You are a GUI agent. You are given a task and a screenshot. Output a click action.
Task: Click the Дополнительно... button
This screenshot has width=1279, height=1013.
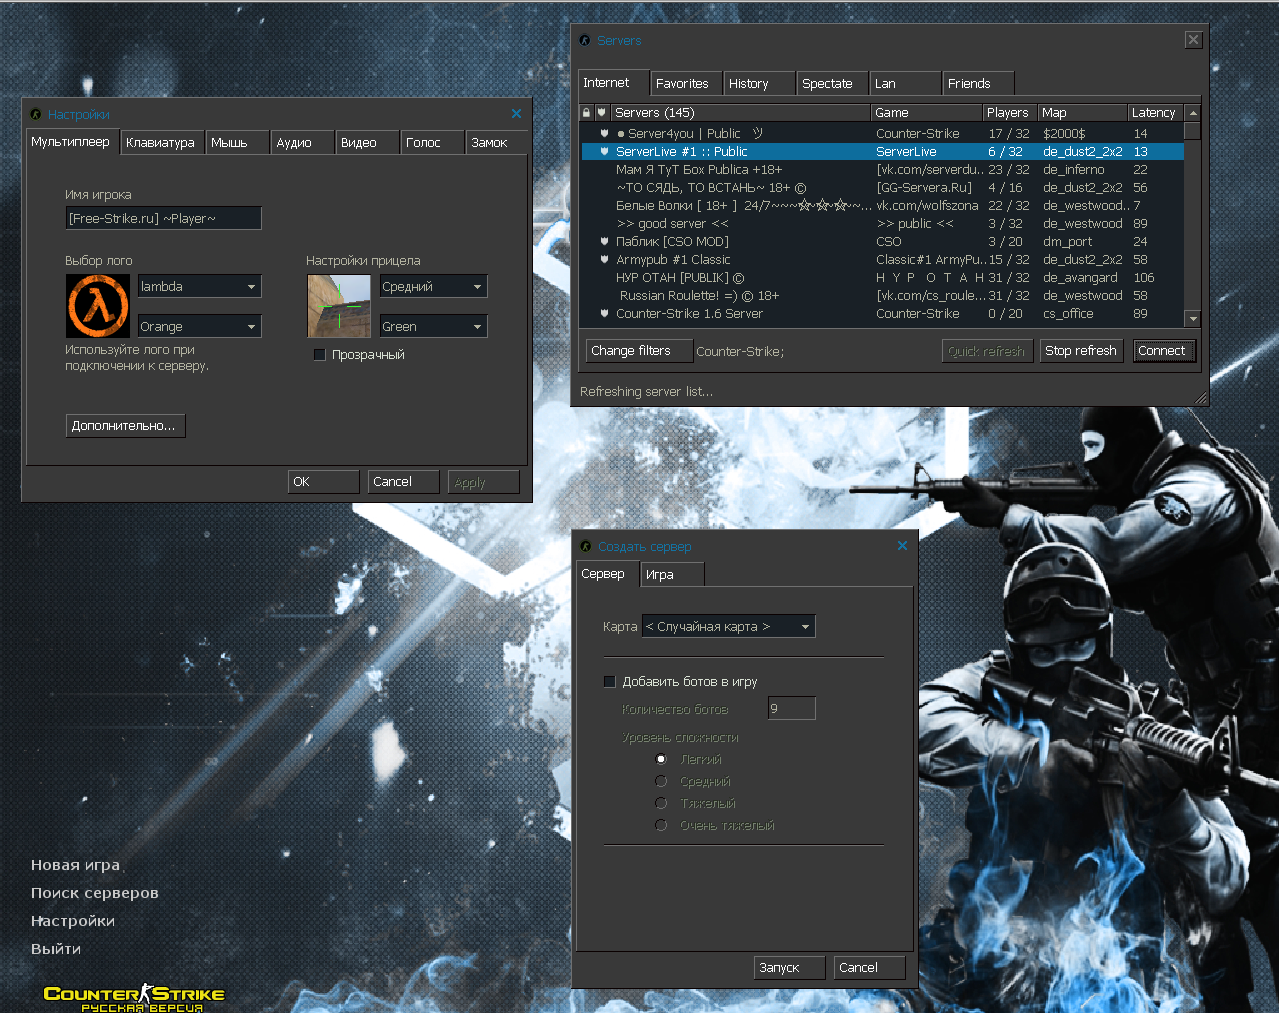(125, 425)
